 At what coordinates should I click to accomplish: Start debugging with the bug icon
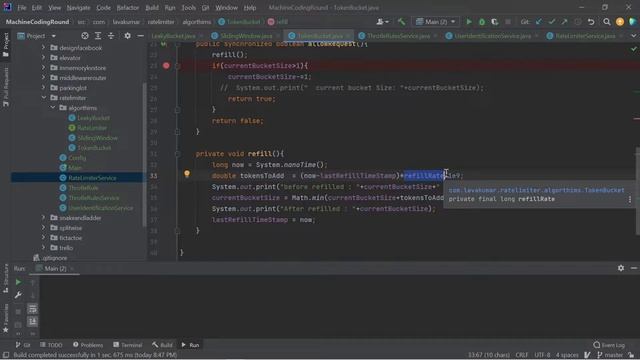[482, 22]
